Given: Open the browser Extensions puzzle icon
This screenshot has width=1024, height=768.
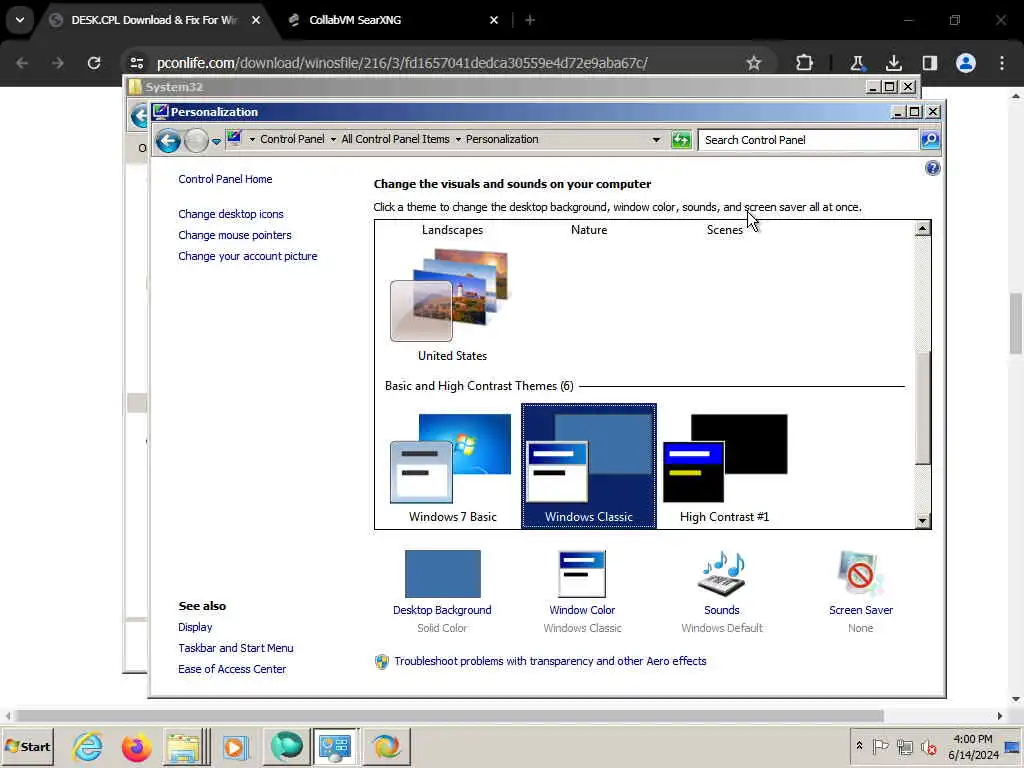Looking at the screenshot, I should click(x=805, y=63).
